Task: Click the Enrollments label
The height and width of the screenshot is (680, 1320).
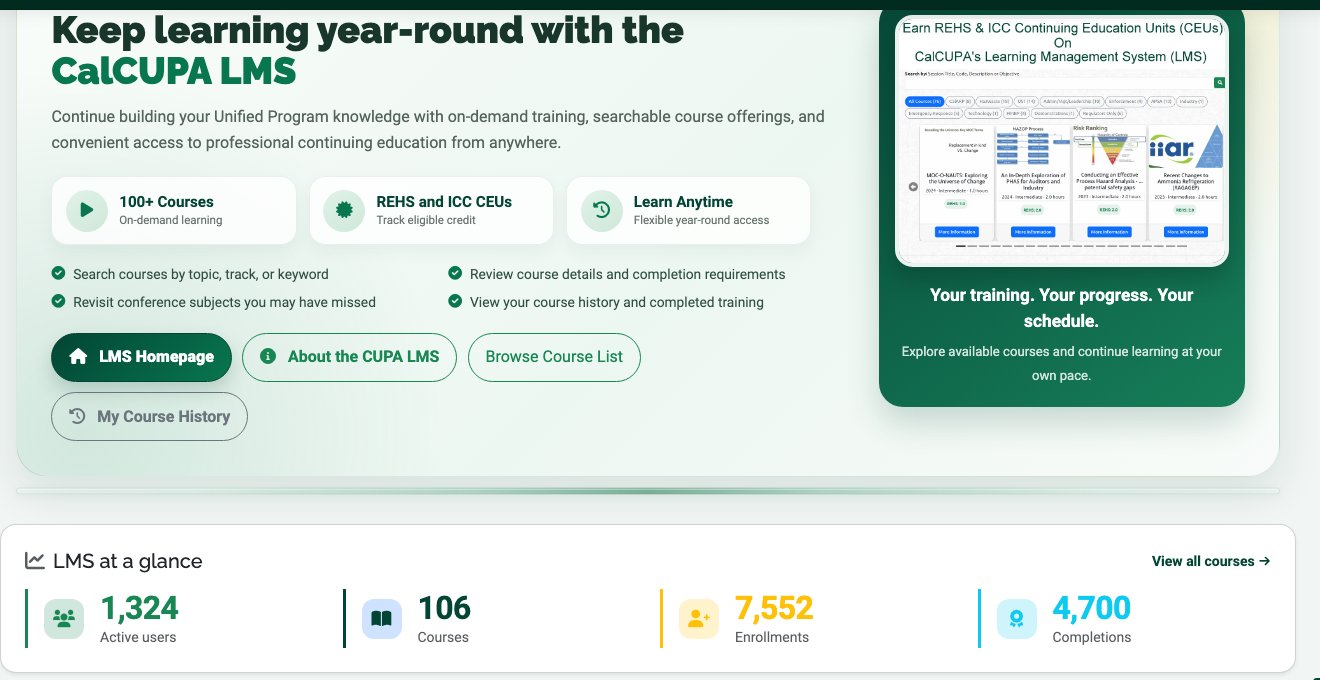Action: (772, 637)
